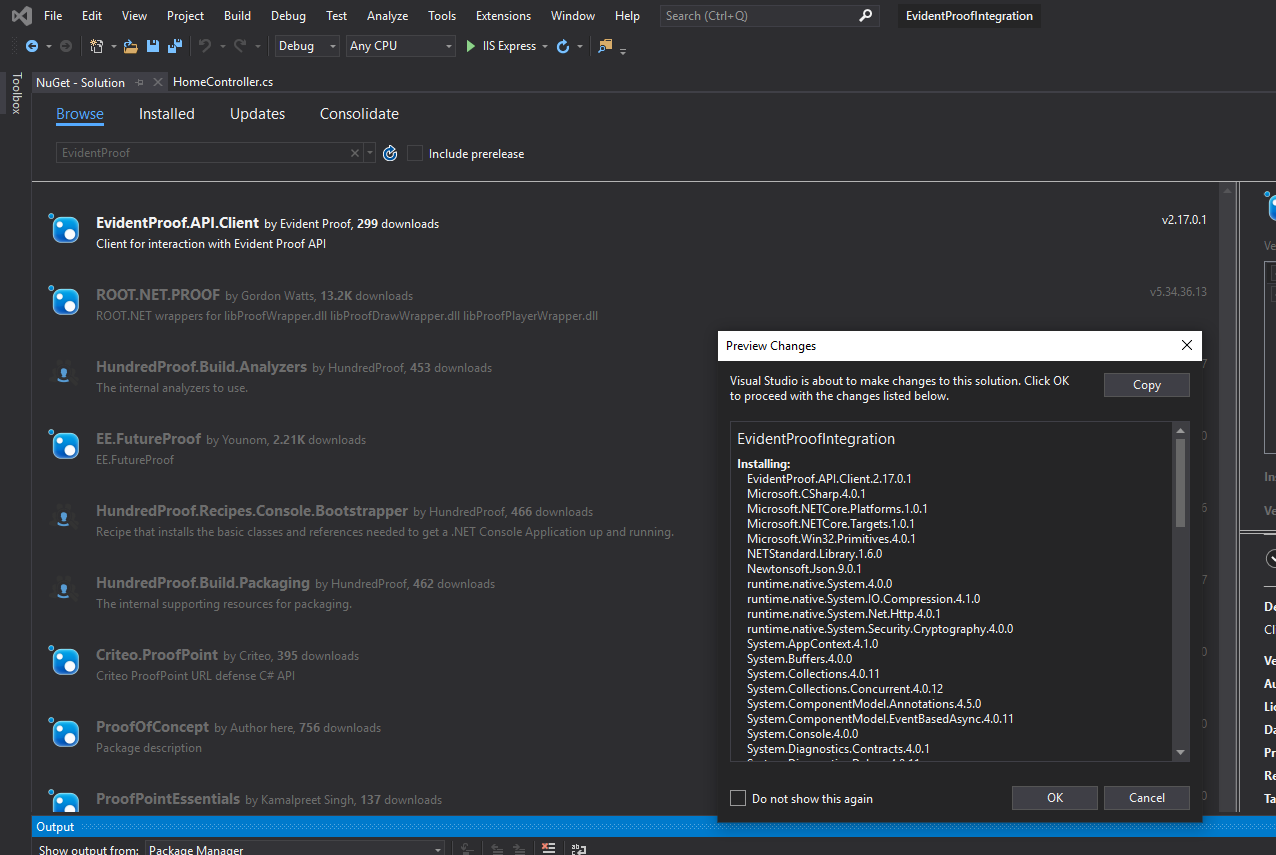Click EvidentProof.API.Client package icon
The image size is (1276, 855).
coord(65,229)
